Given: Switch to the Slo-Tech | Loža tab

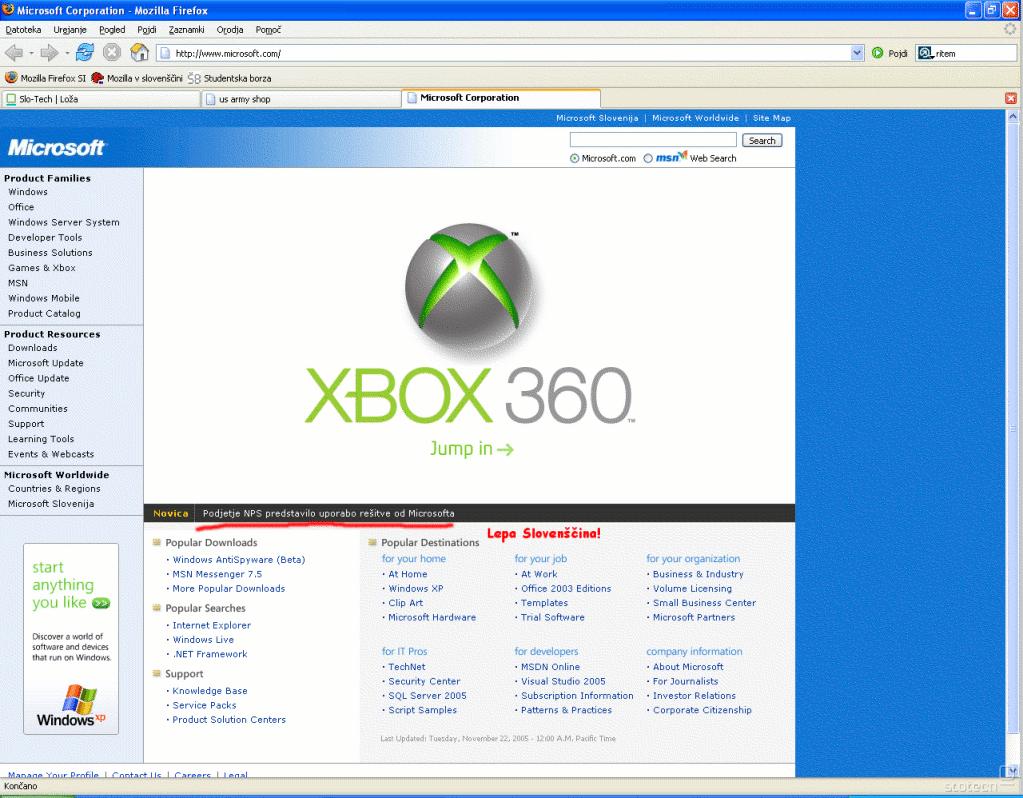Looking at the screenshot, I should pos(100,99).
